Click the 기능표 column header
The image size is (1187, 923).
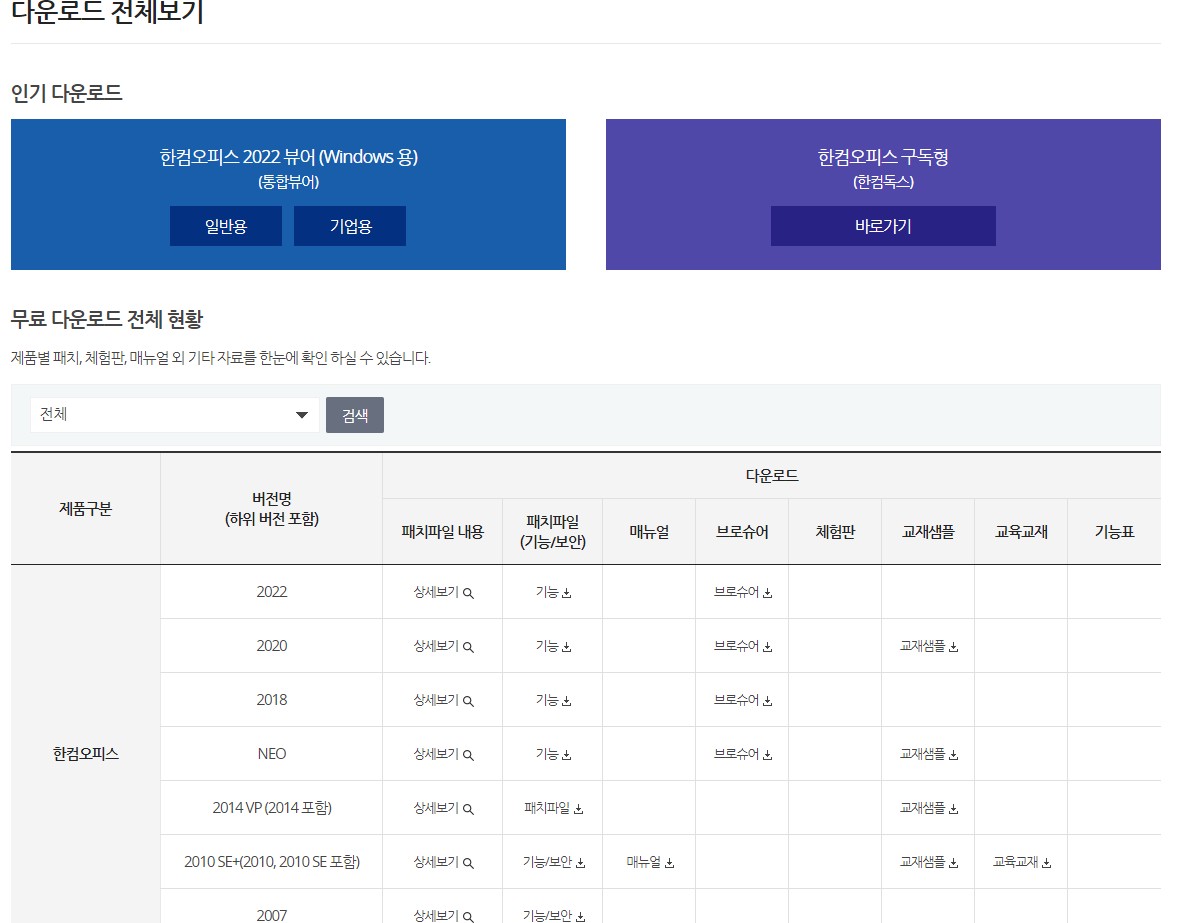click(1114, 532)
